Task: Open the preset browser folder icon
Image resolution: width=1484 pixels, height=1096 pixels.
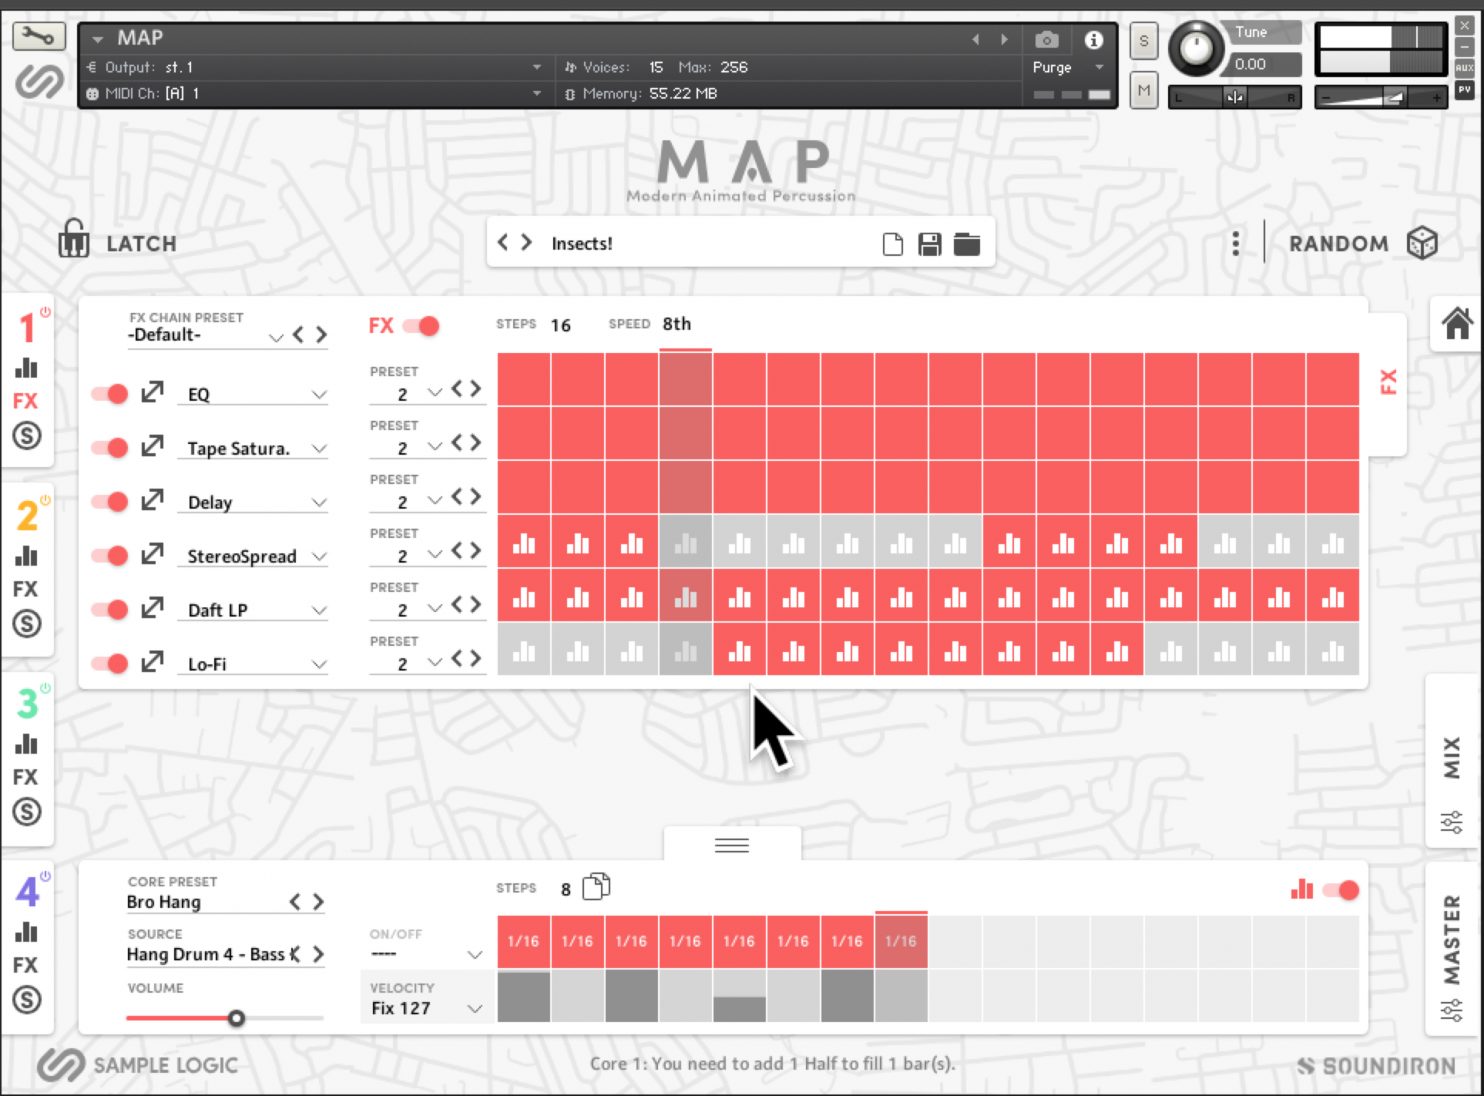Action: [x=966, y=242]
